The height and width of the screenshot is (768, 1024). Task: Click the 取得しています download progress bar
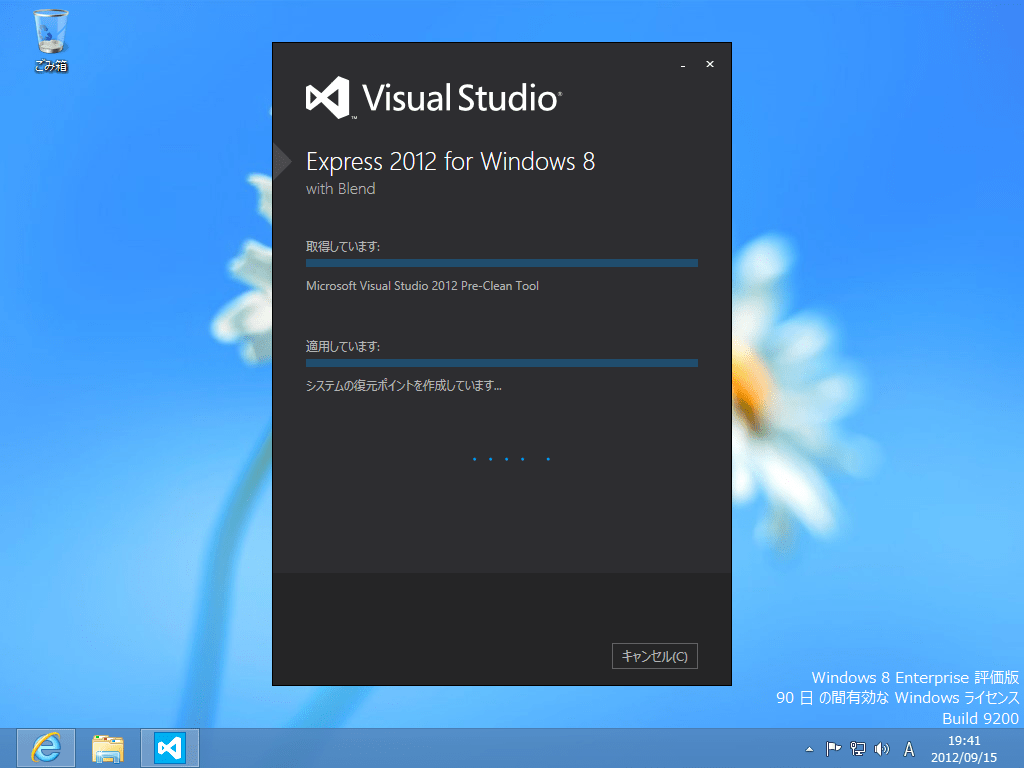click(502, 263)
